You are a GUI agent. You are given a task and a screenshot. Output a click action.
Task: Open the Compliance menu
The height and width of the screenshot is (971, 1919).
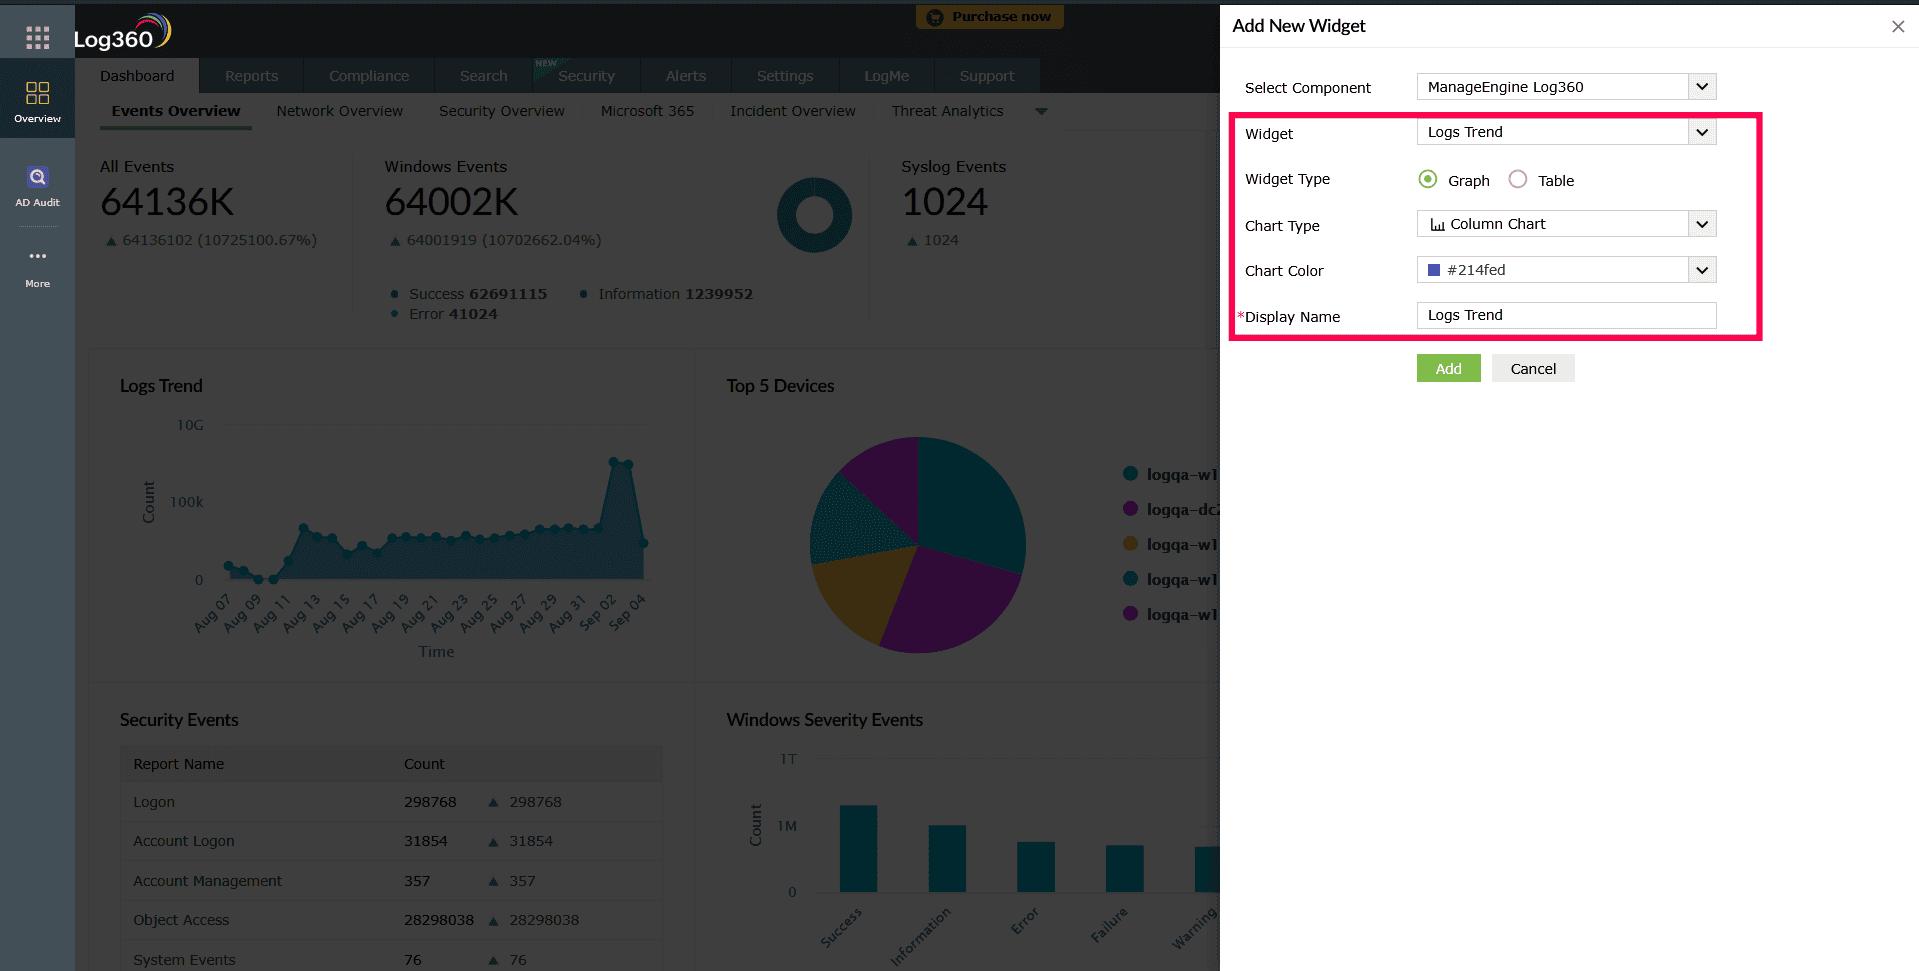coord(368,75)
